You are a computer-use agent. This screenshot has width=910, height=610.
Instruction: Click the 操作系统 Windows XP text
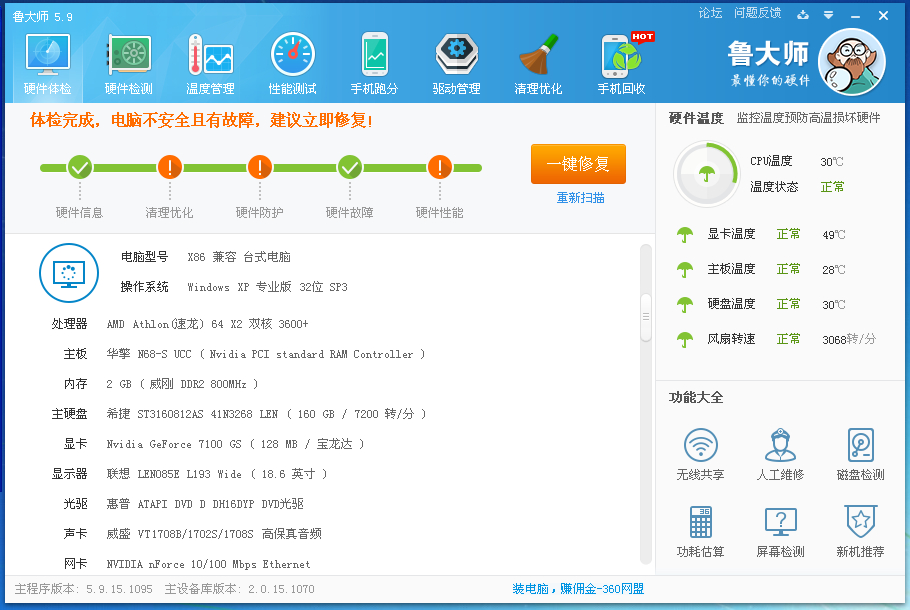[268, 287]
